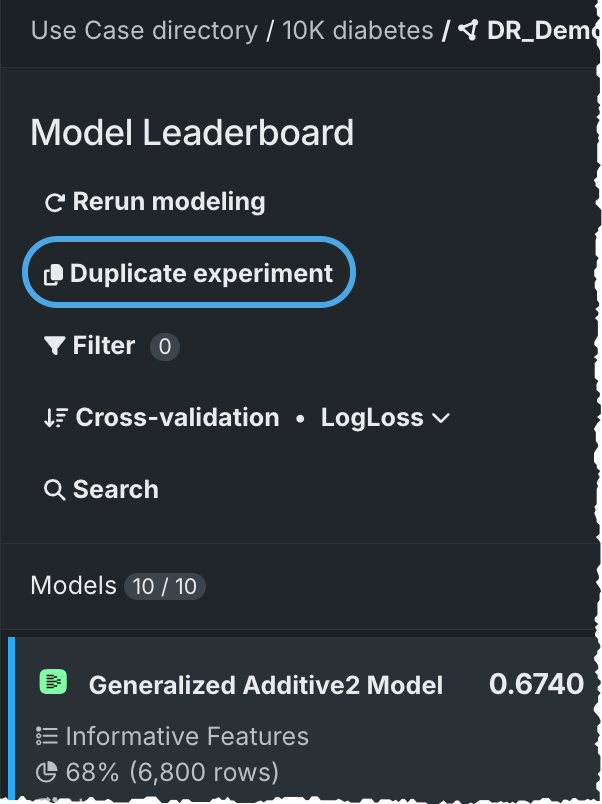Click the 0.6740 LogLoss score value
This screenshot has width=602, height=804.
pos(536,684)
